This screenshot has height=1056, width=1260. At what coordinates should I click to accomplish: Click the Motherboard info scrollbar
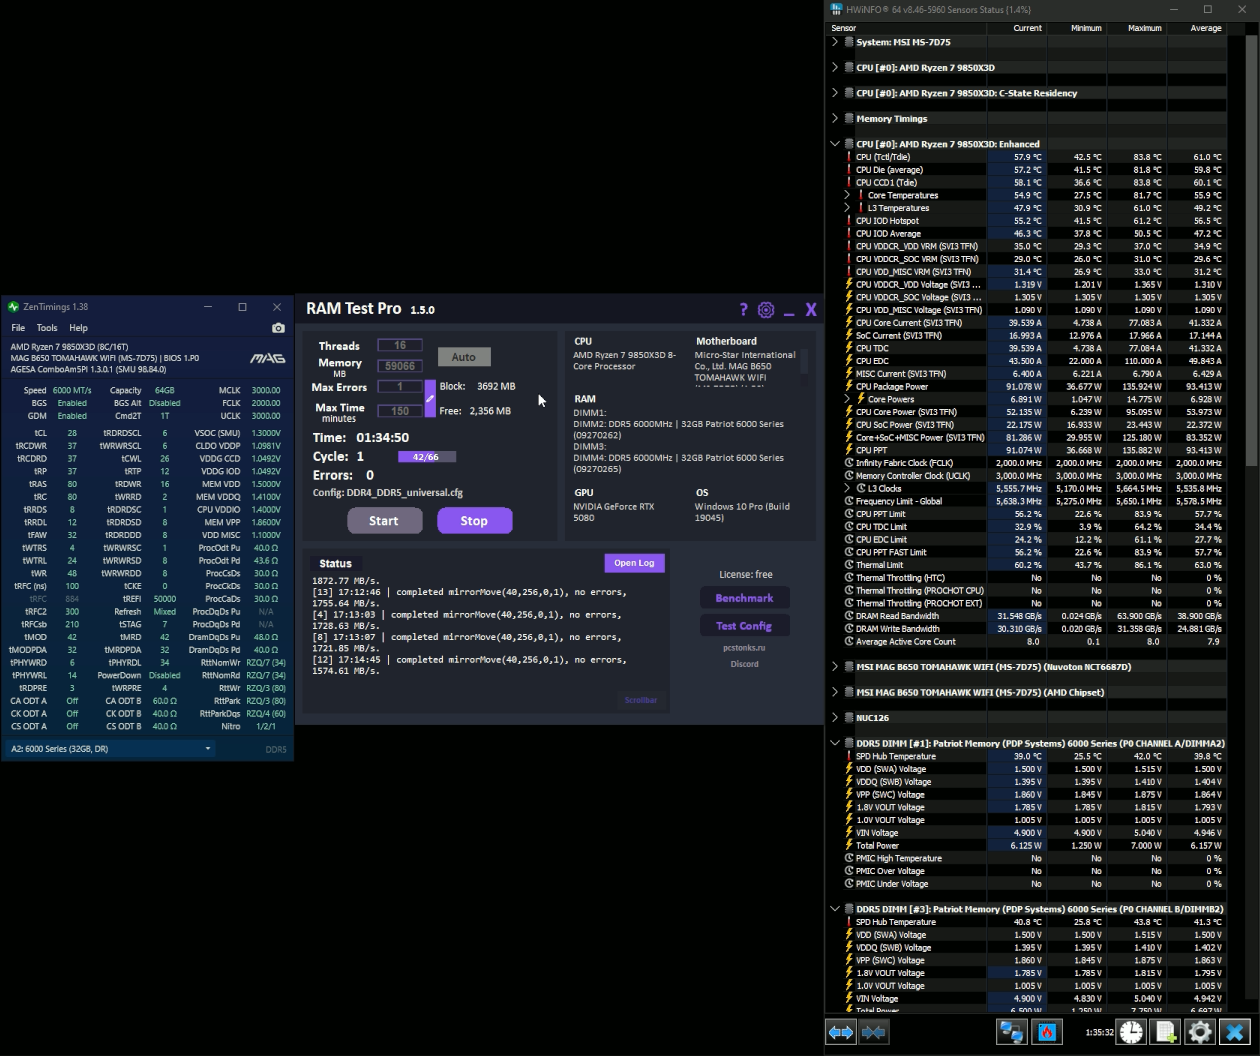[803, 361]
